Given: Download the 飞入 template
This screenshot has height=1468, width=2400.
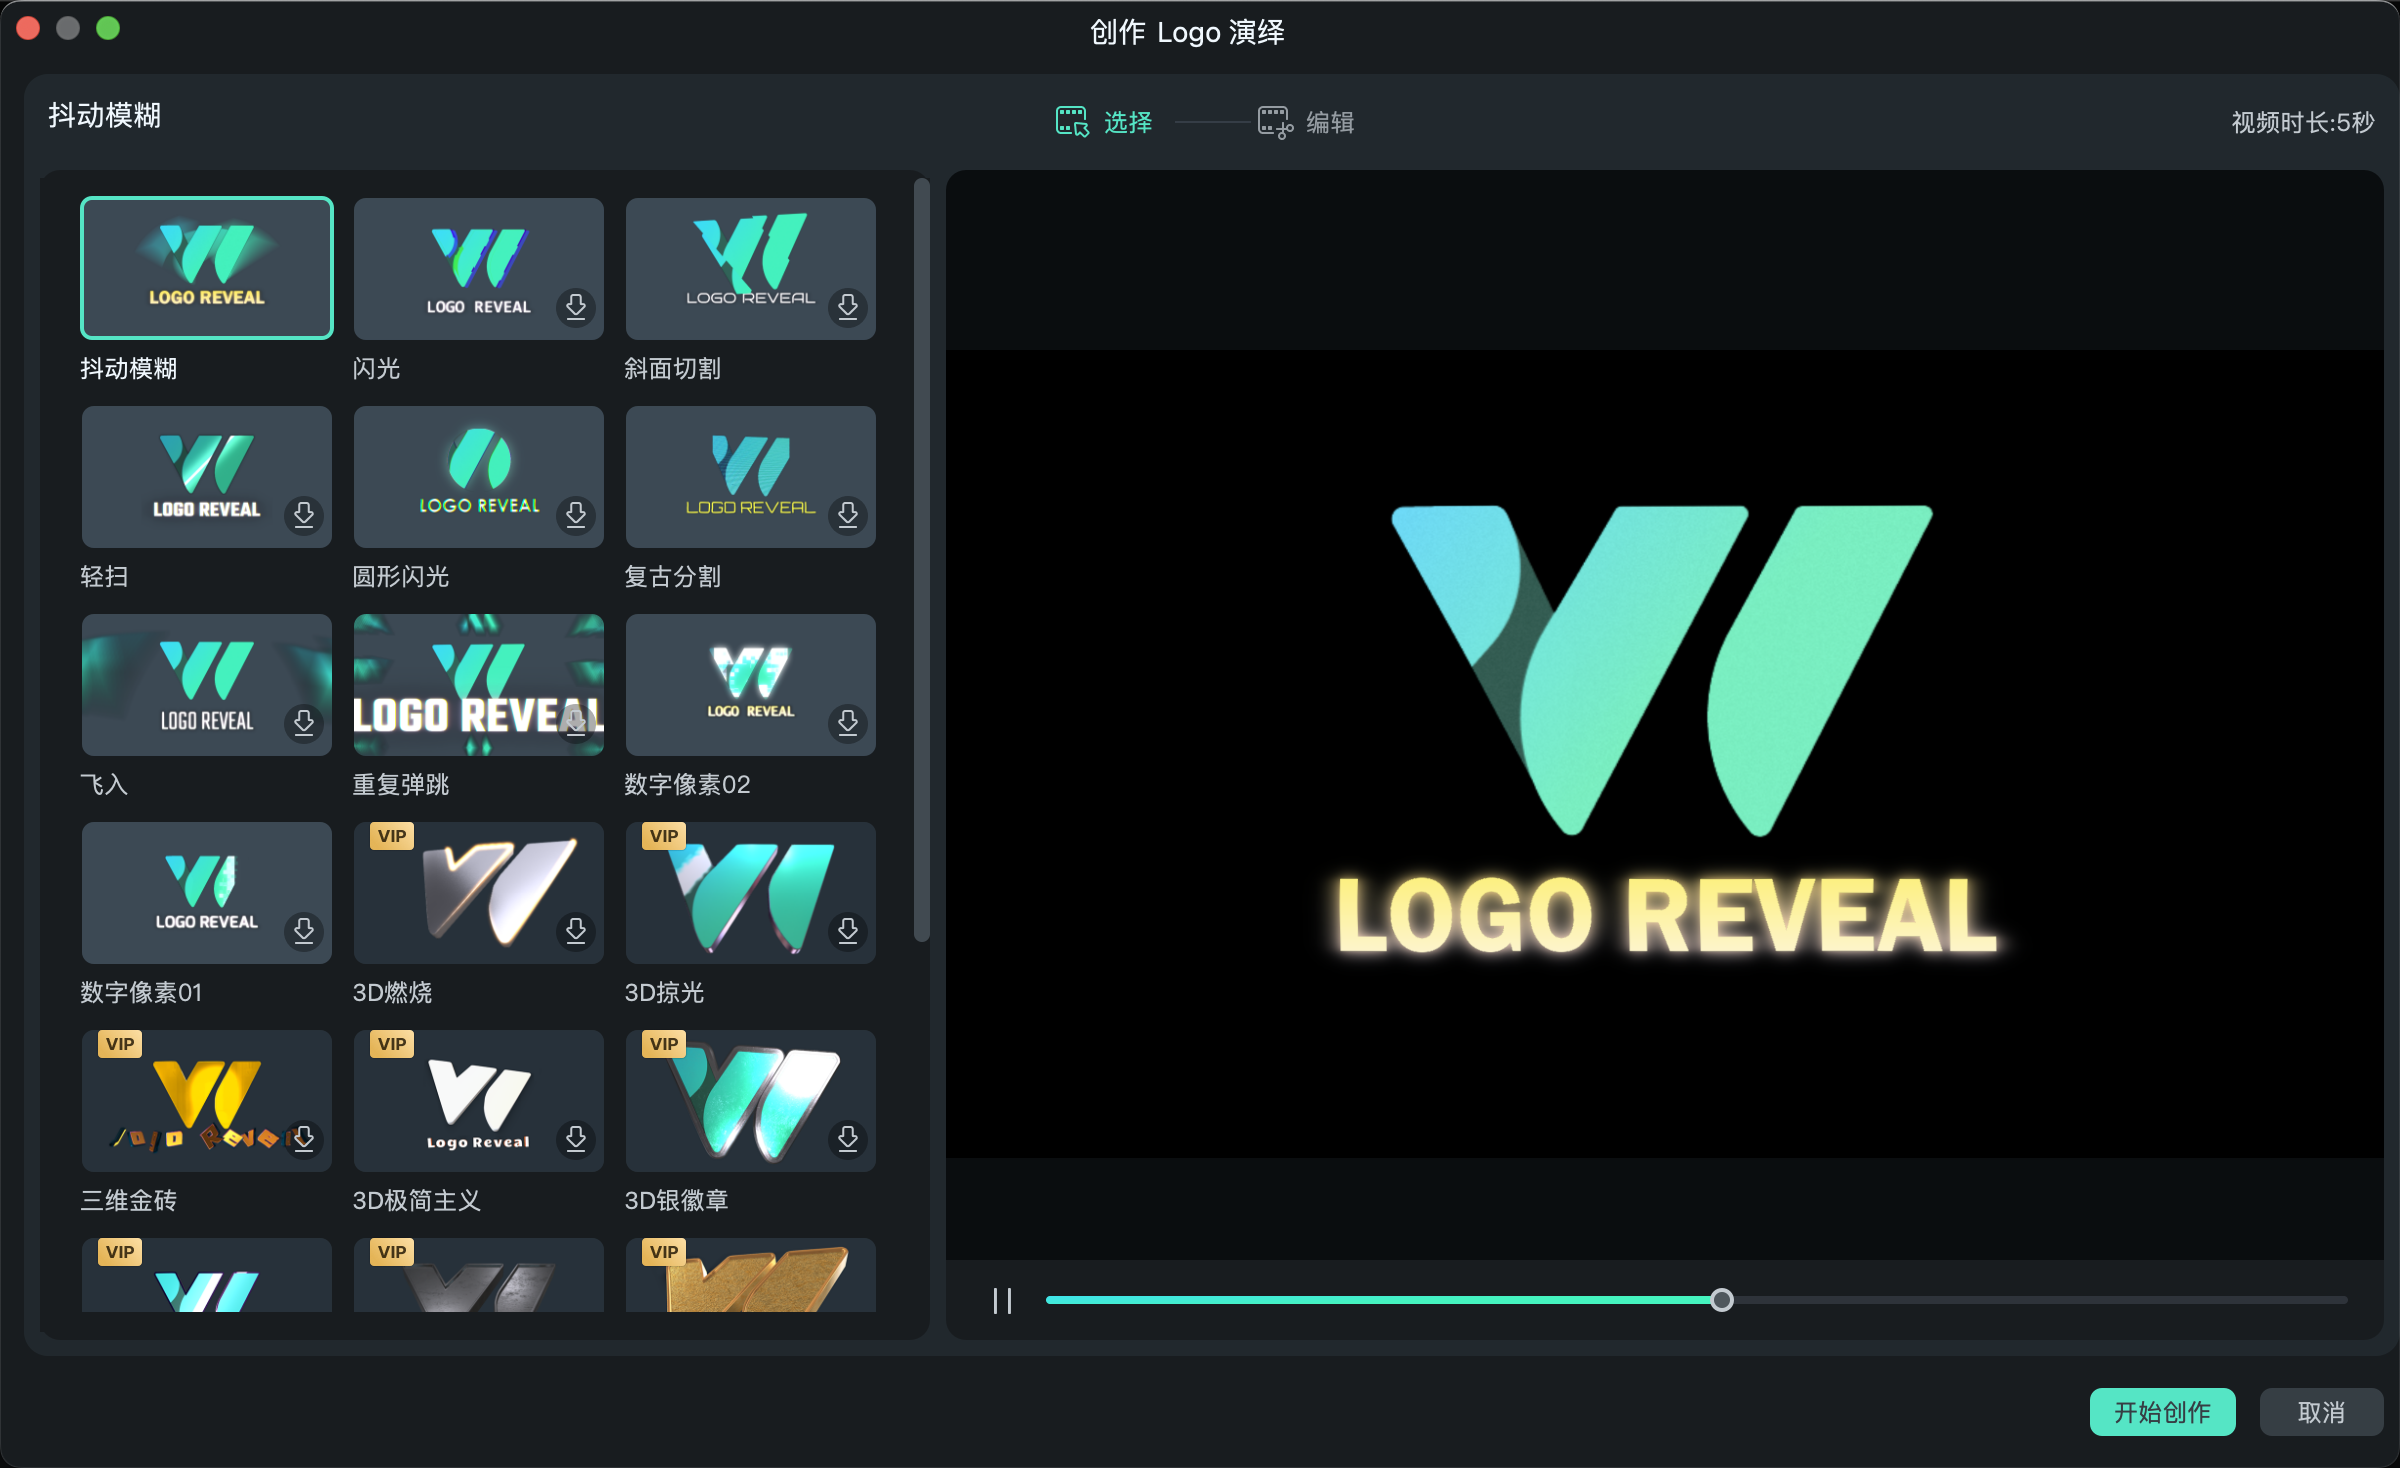Looking at the screenshot, I should [304, 722].
